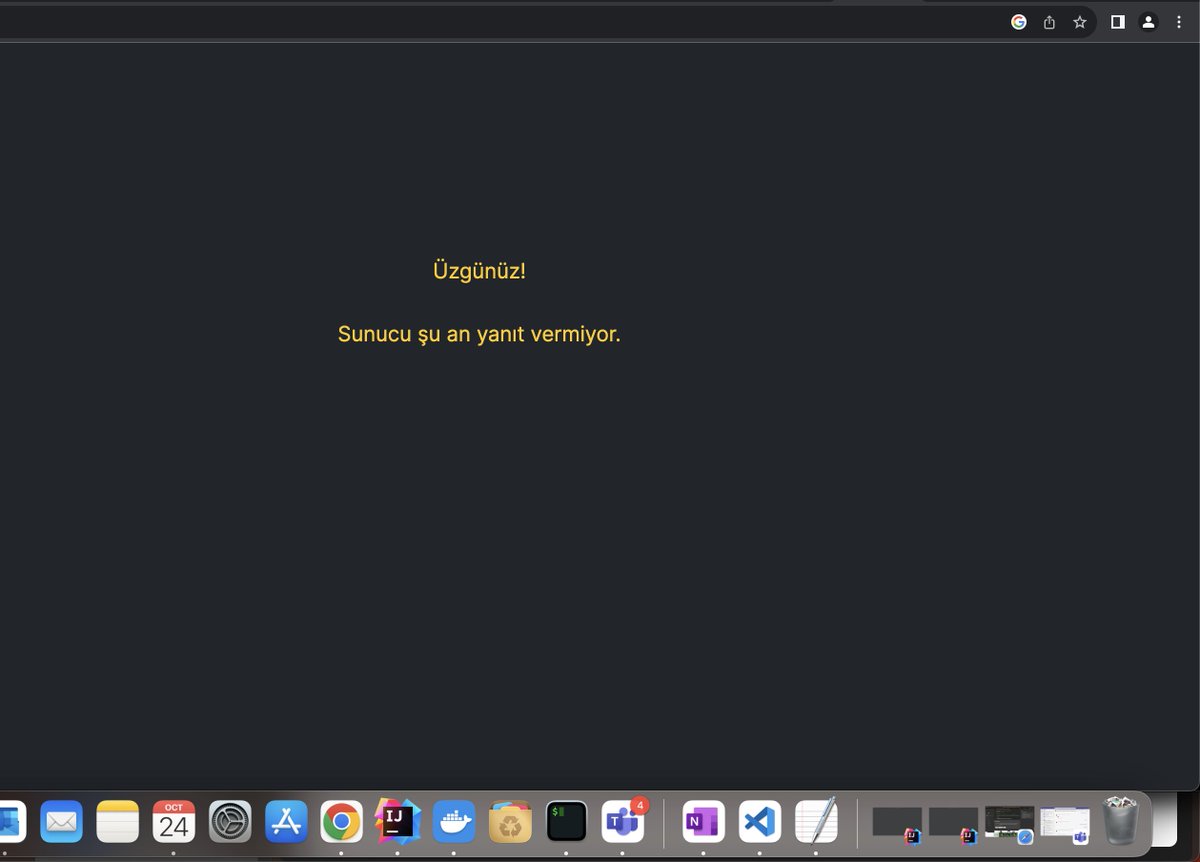Open Docker Desktop from the dock
Image resolution: width=1200 pixels, height=862 pixels.
pos(454,822)
